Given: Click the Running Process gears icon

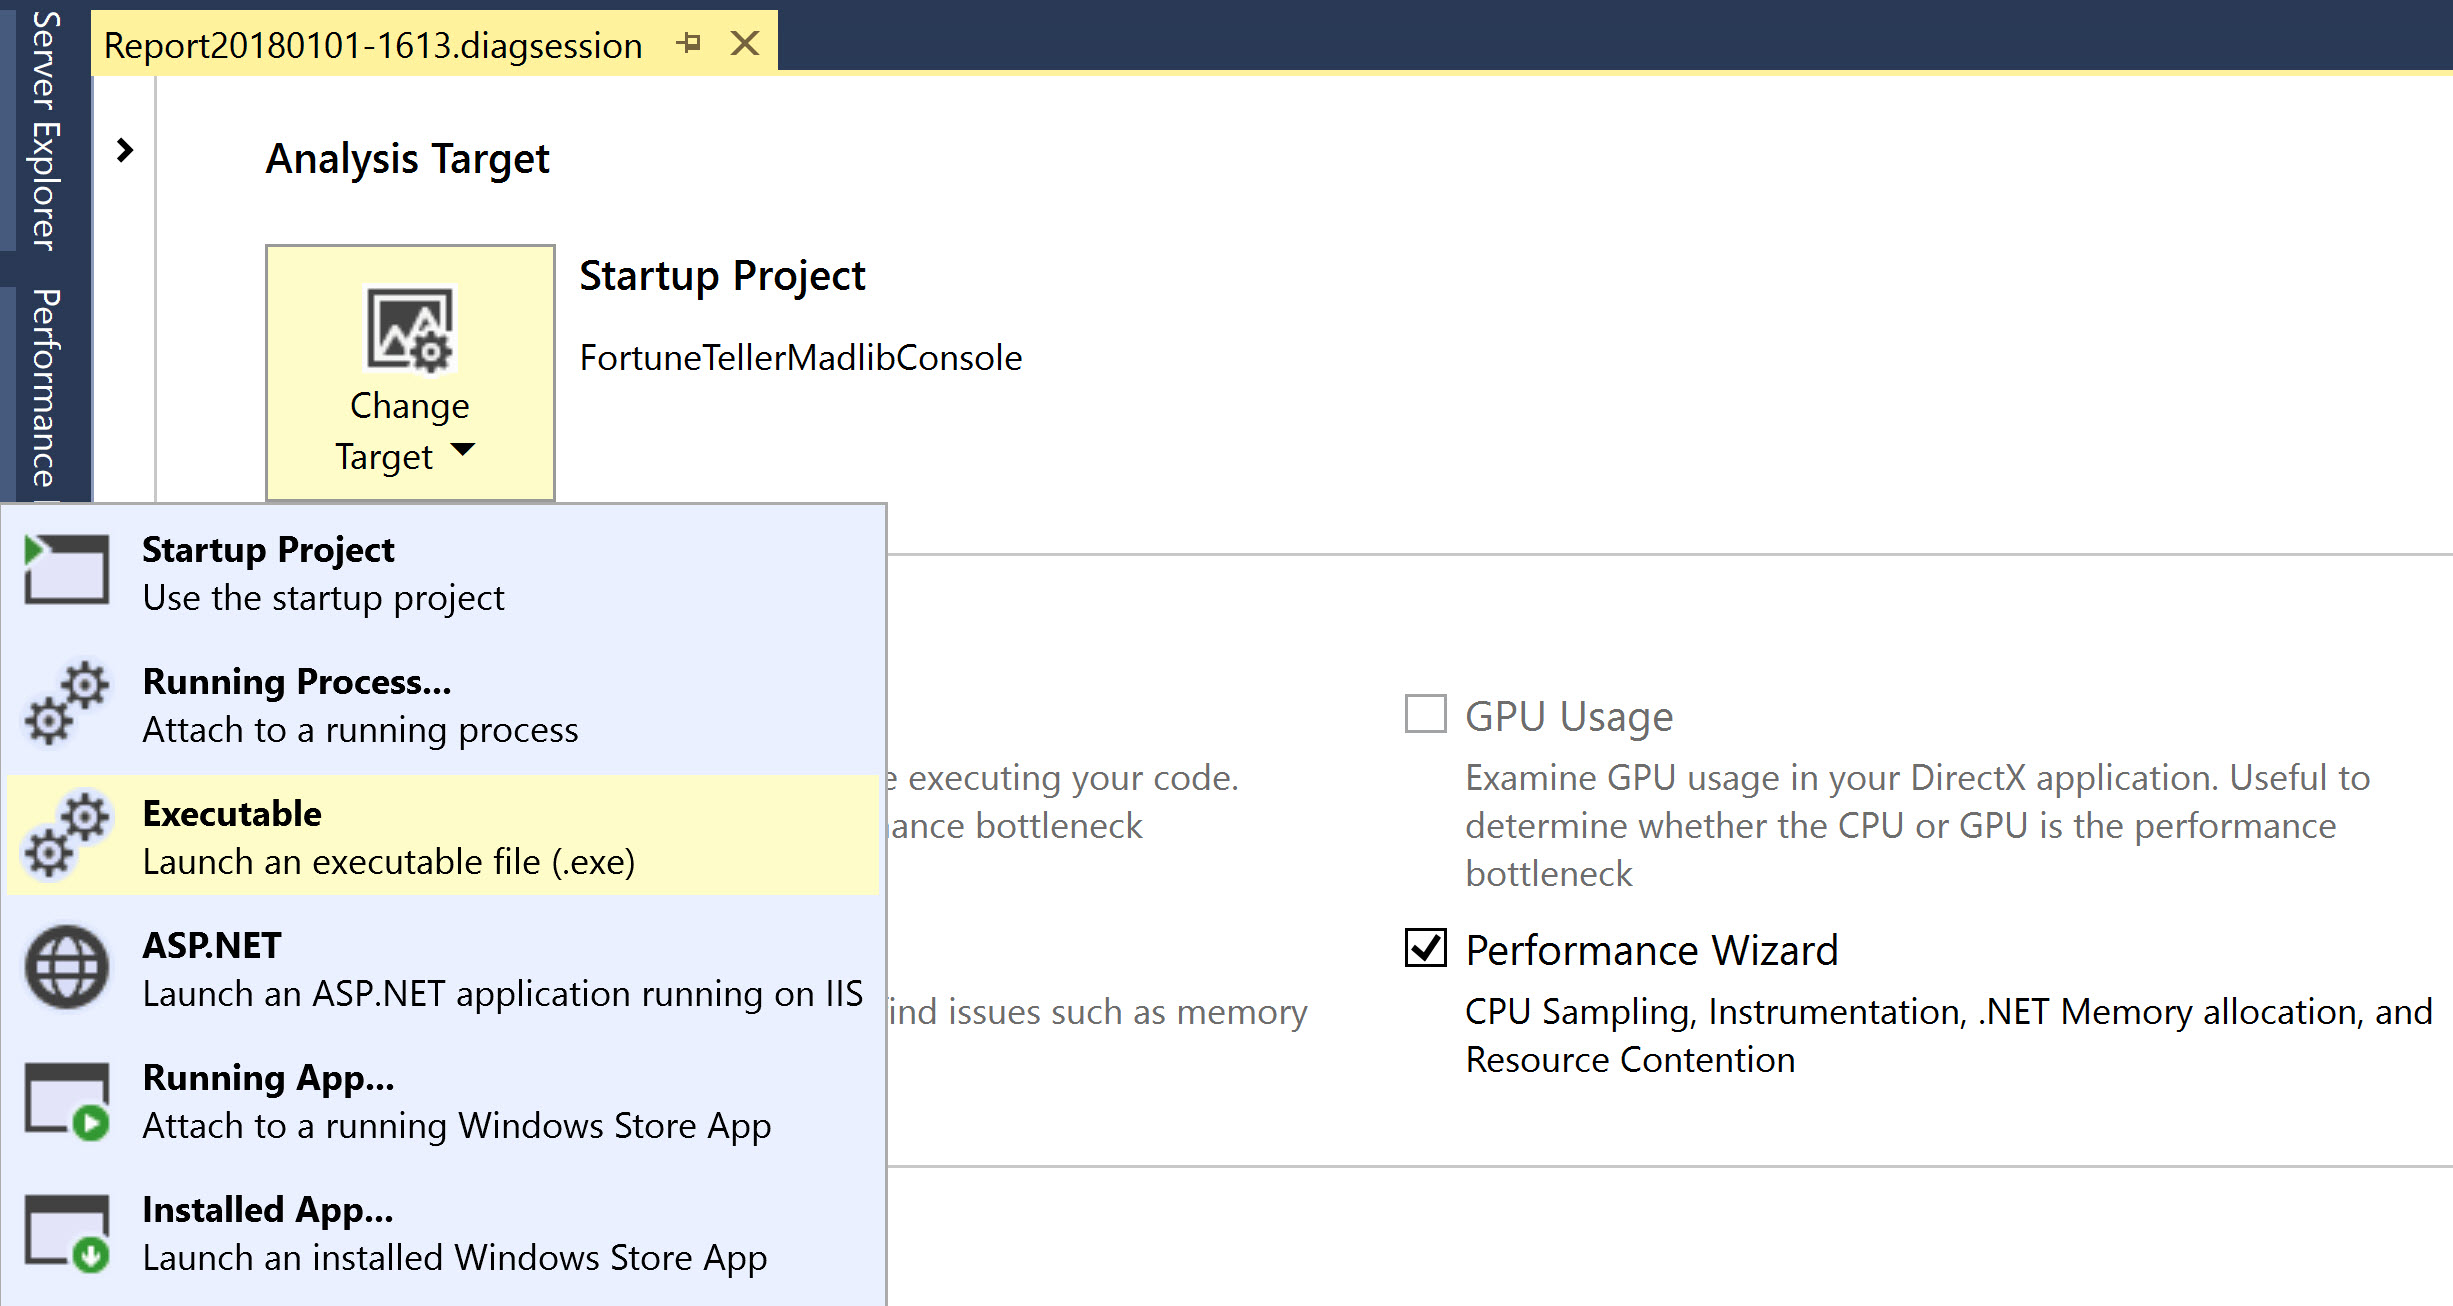Looking at the screenshot, I should [x=67, y=703].
